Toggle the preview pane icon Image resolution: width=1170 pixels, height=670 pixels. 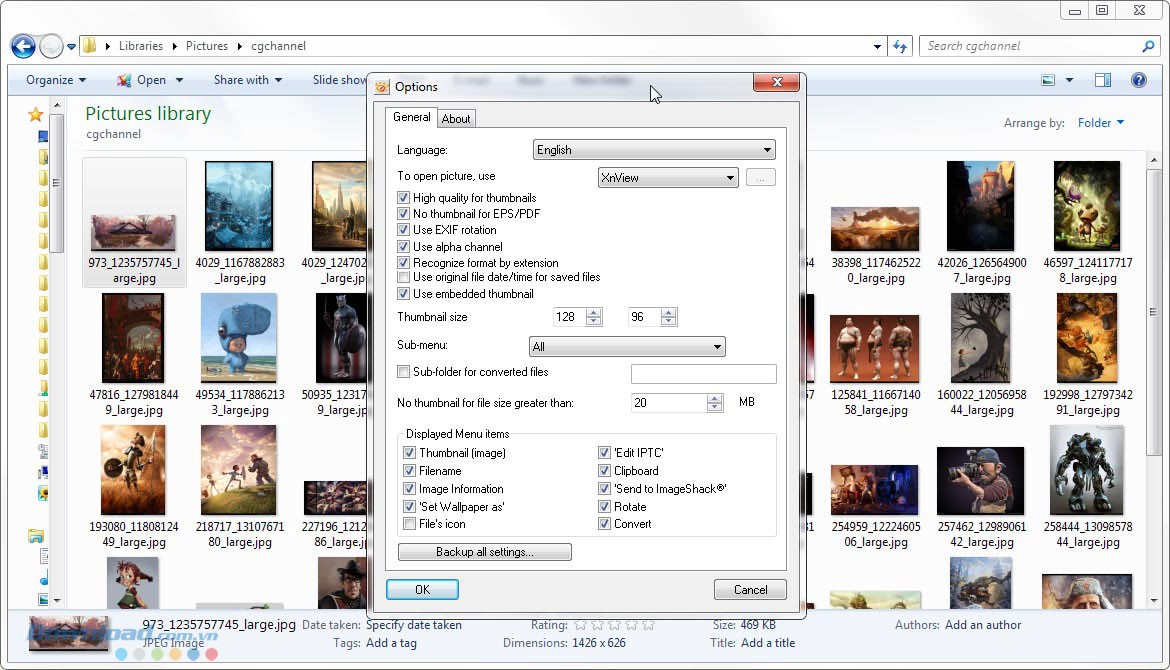1102,80
